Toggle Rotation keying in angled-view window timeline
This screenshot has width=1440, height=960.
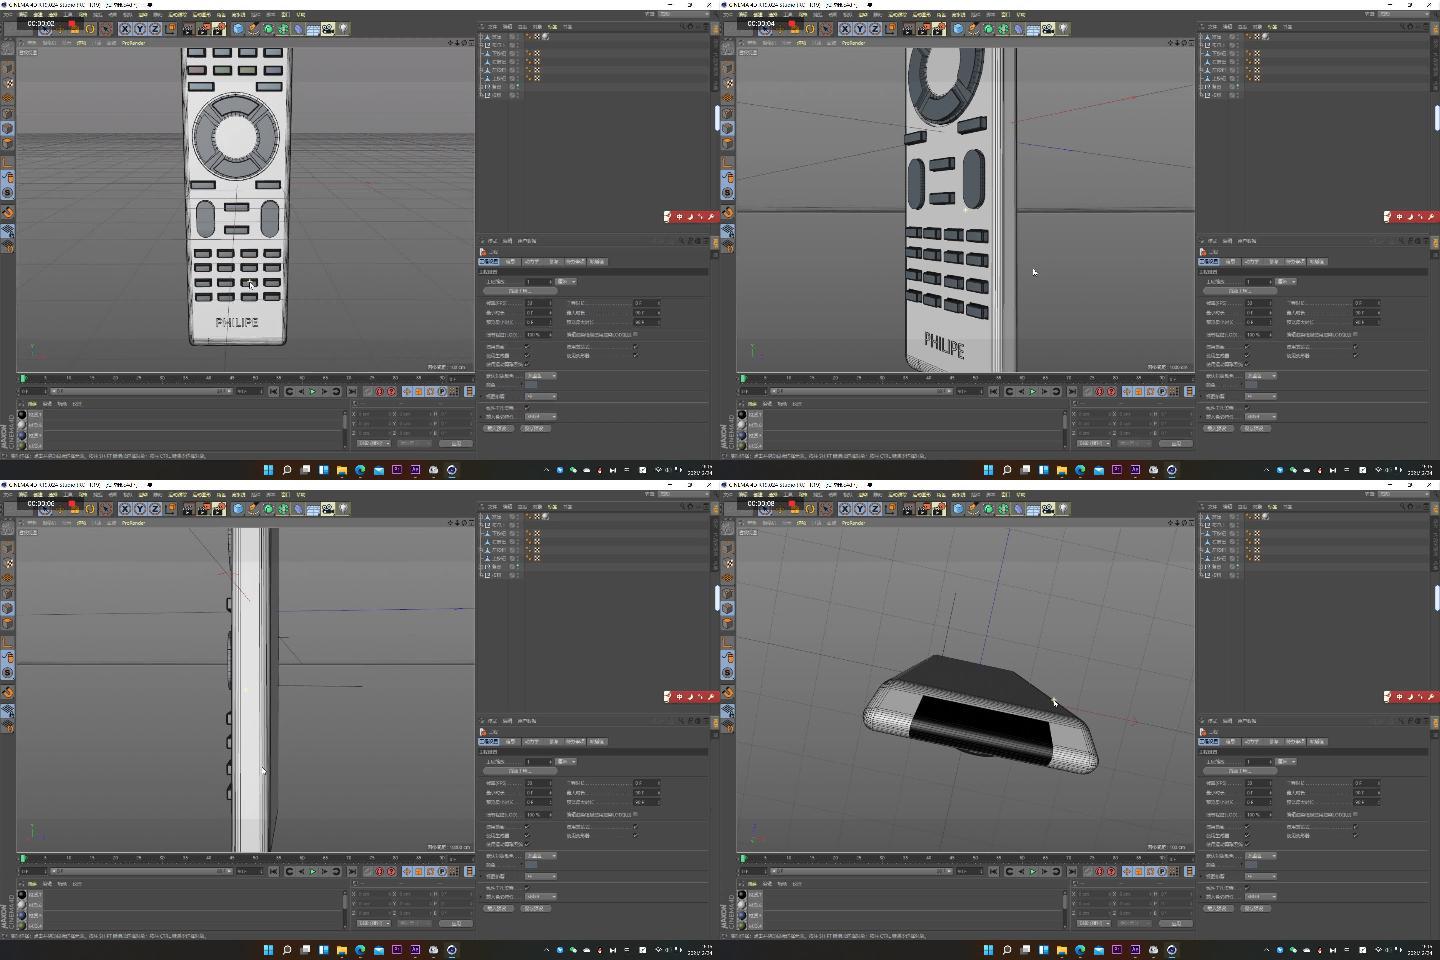coord(1150,392)
